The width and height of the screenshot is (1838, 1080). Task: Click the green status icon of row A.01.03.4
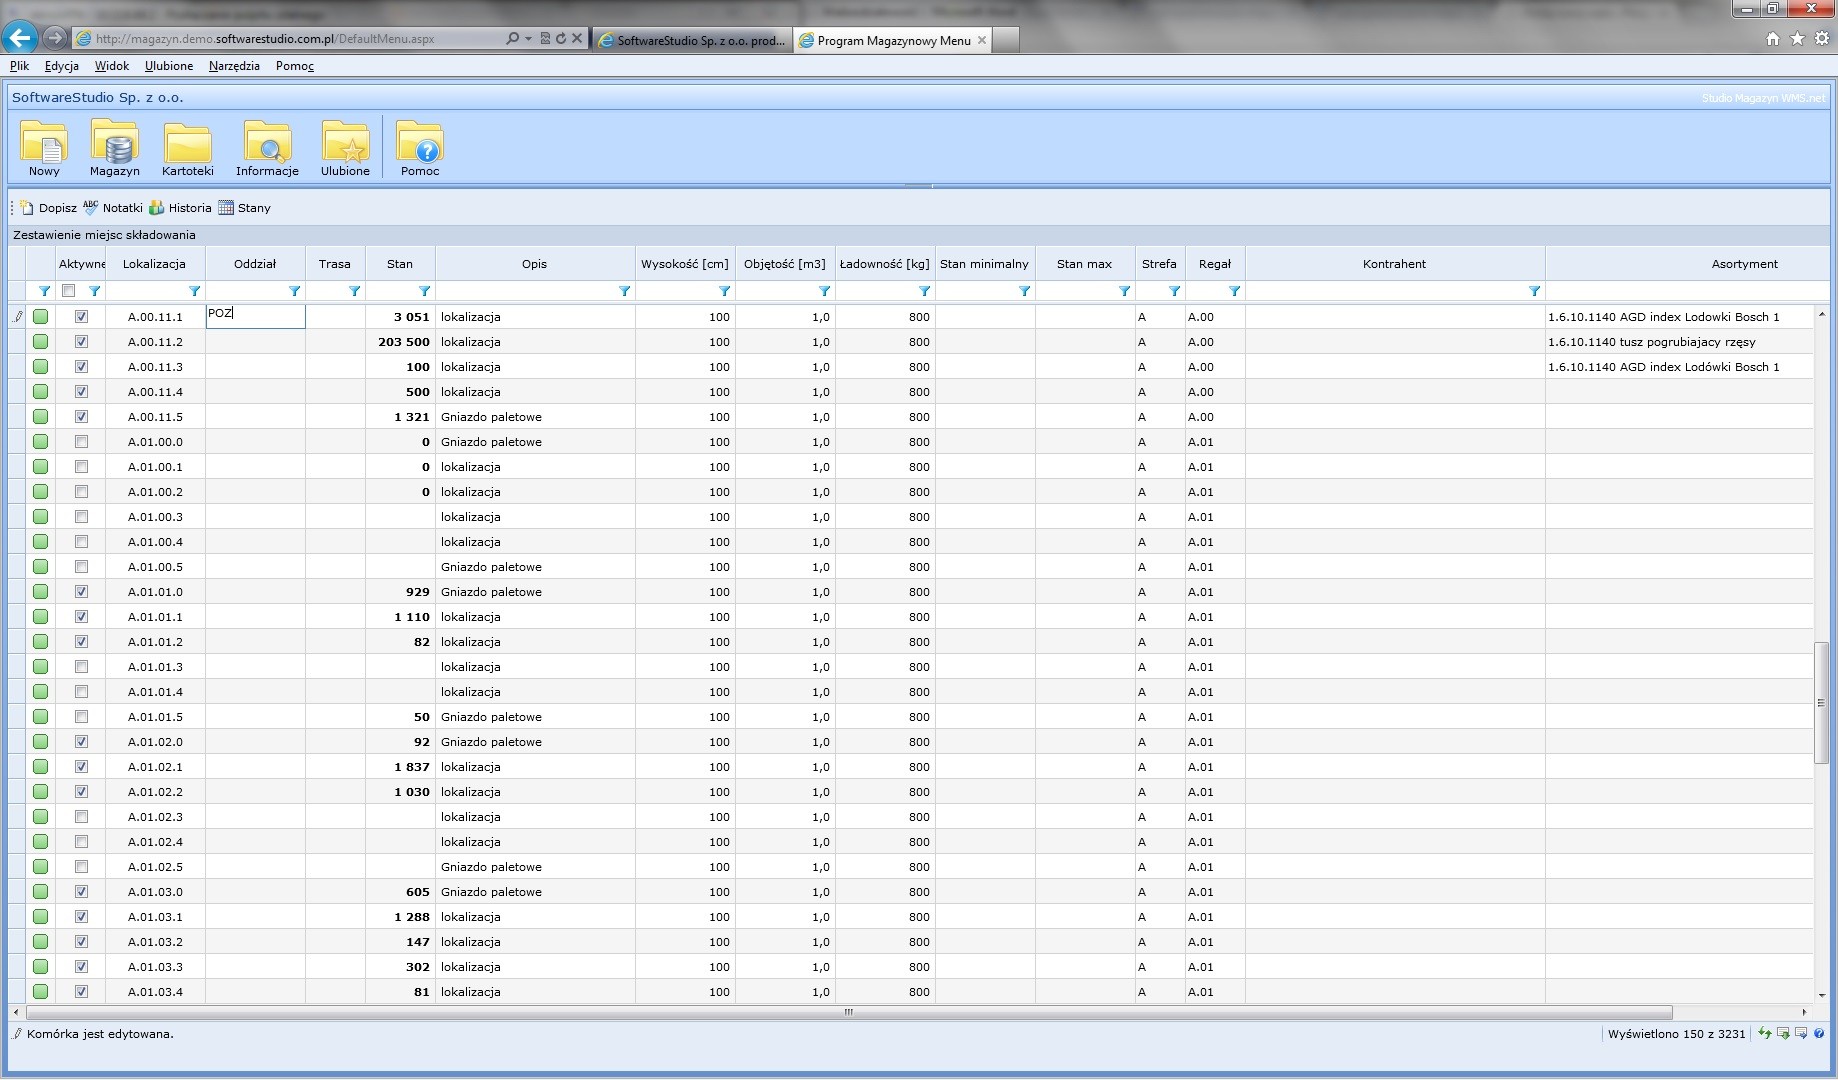pos(41,992)
